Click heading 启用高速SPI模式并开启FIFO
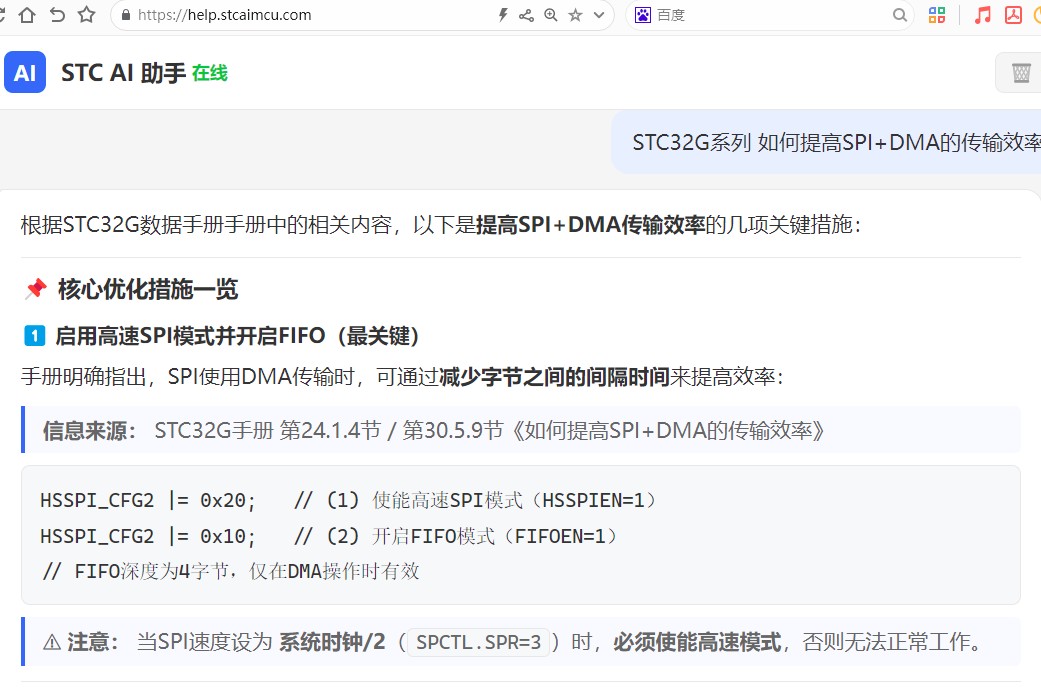1041x700 pixels. click(237, 335)
